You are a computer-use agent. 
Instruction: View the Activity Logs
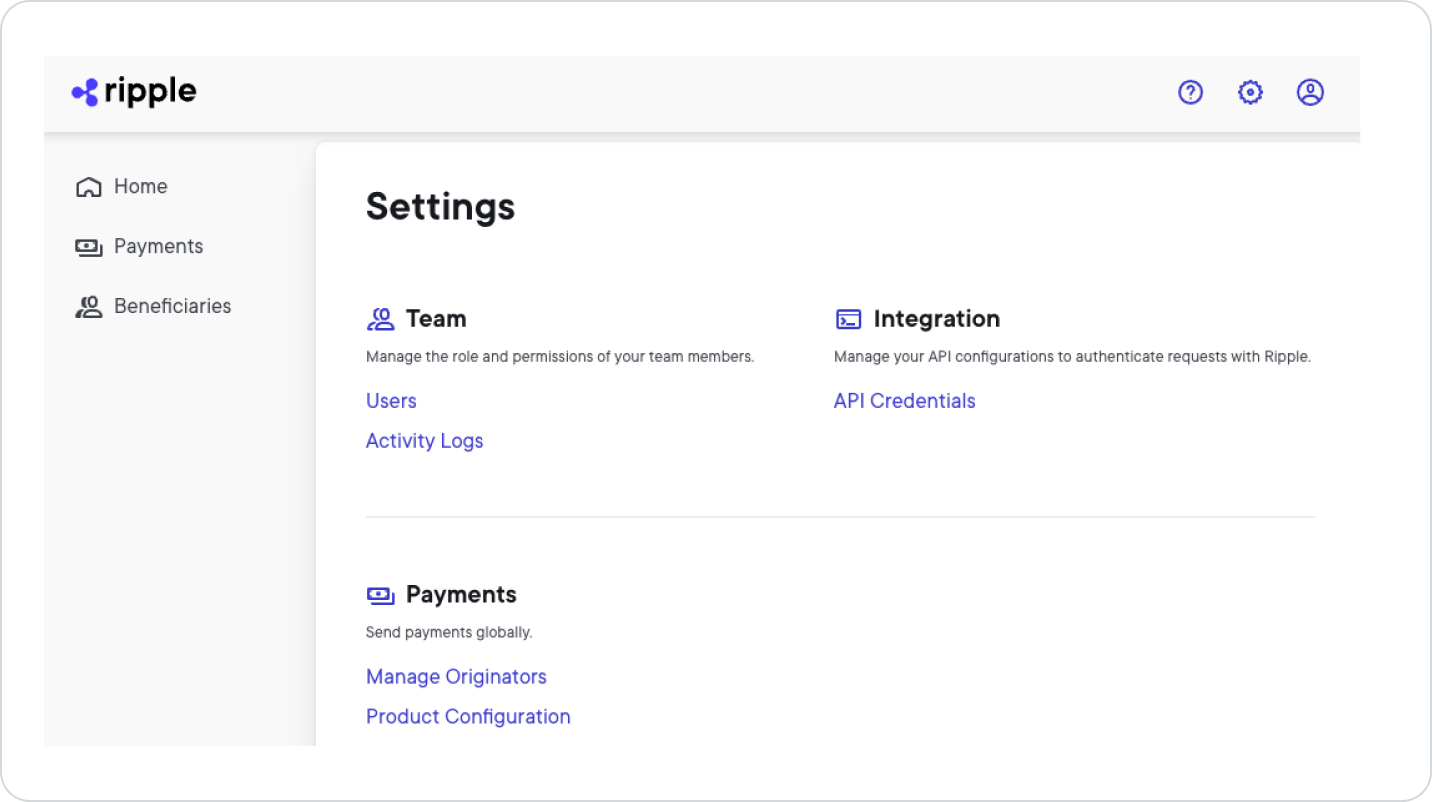pos(424,440)
